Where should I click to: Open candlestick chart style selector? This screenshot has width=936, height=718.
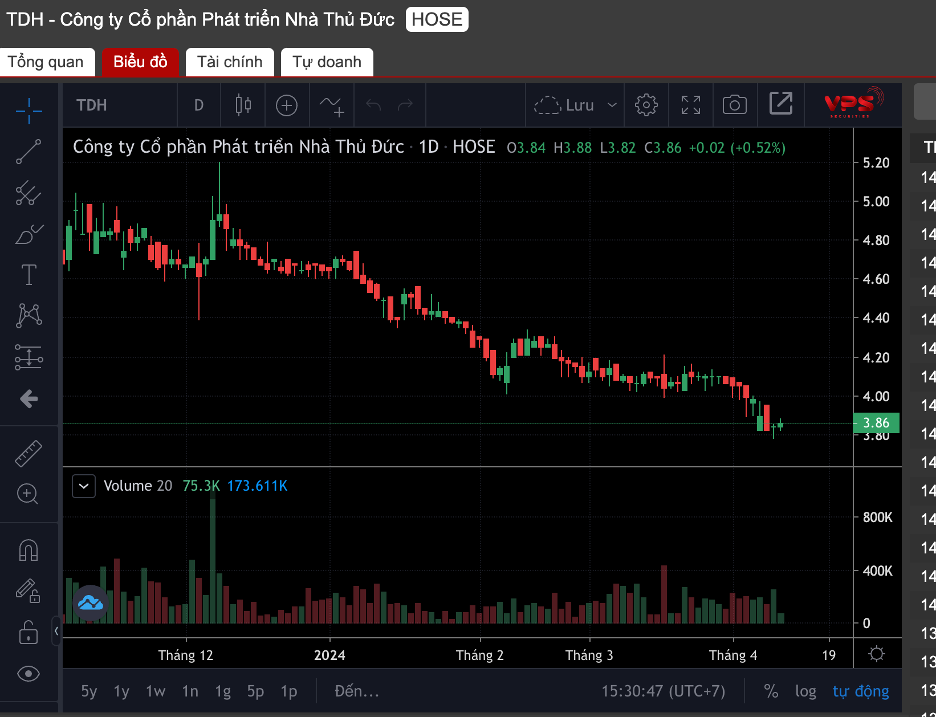[244, 105]
